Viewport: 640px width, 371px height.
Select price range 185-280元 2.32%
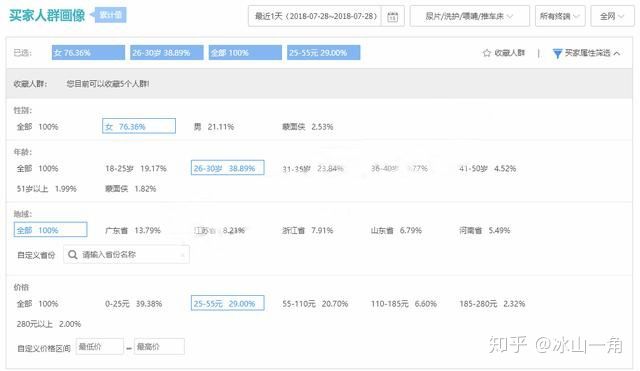492,304
